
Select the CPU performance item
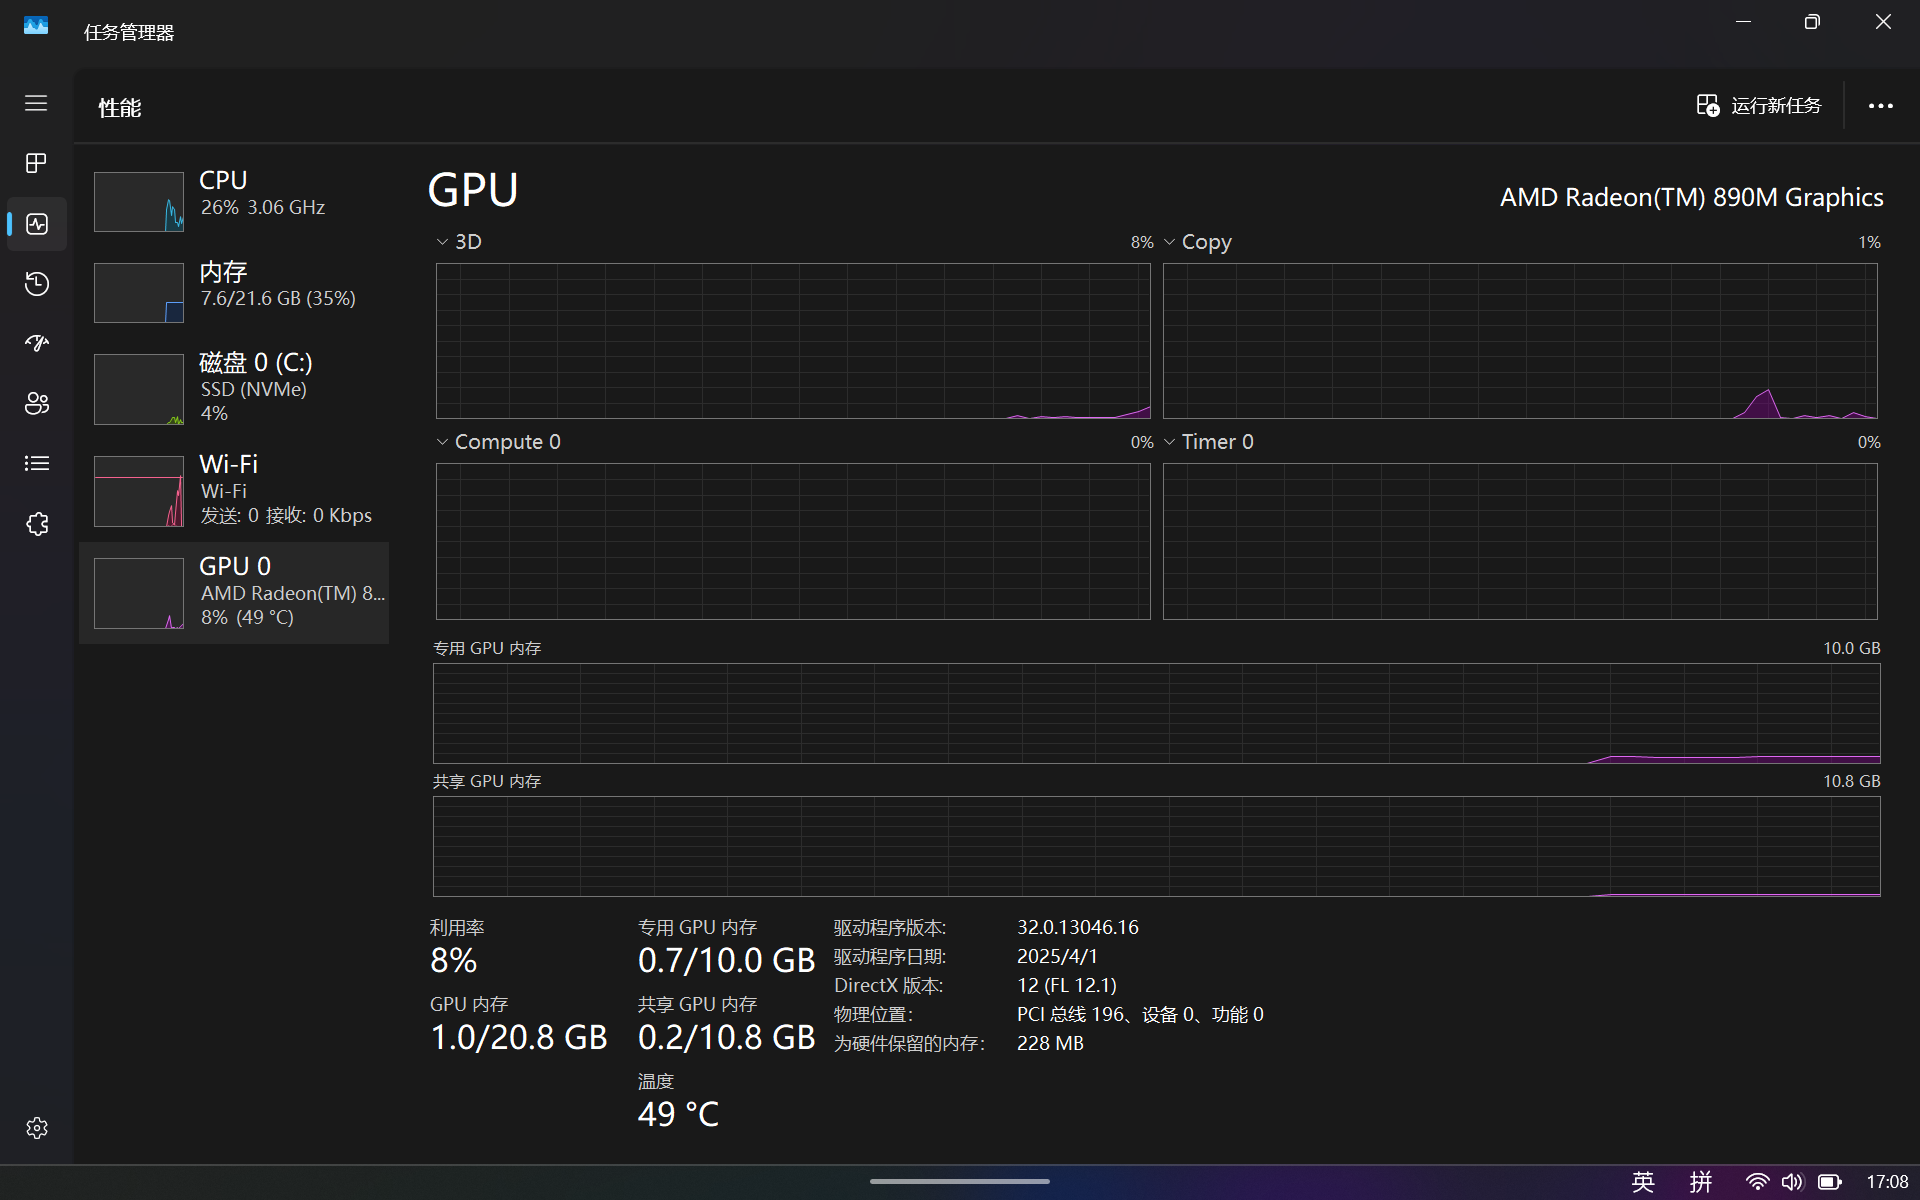[x=234, y=200]
